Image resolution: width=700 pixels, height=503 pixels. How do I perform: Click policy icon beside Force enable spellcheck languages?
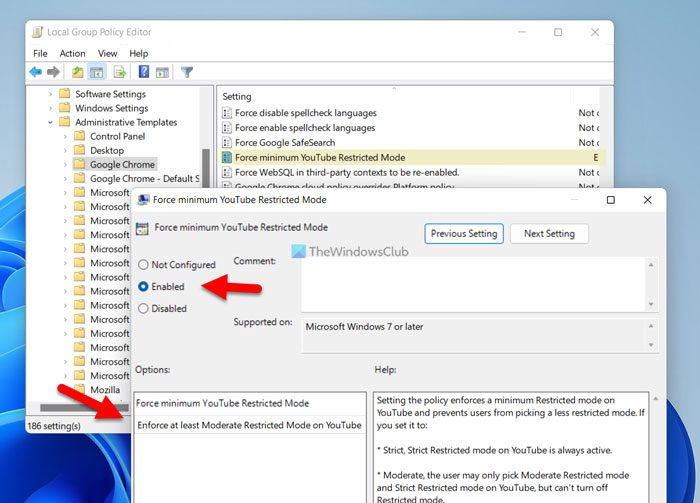(227, 128)
